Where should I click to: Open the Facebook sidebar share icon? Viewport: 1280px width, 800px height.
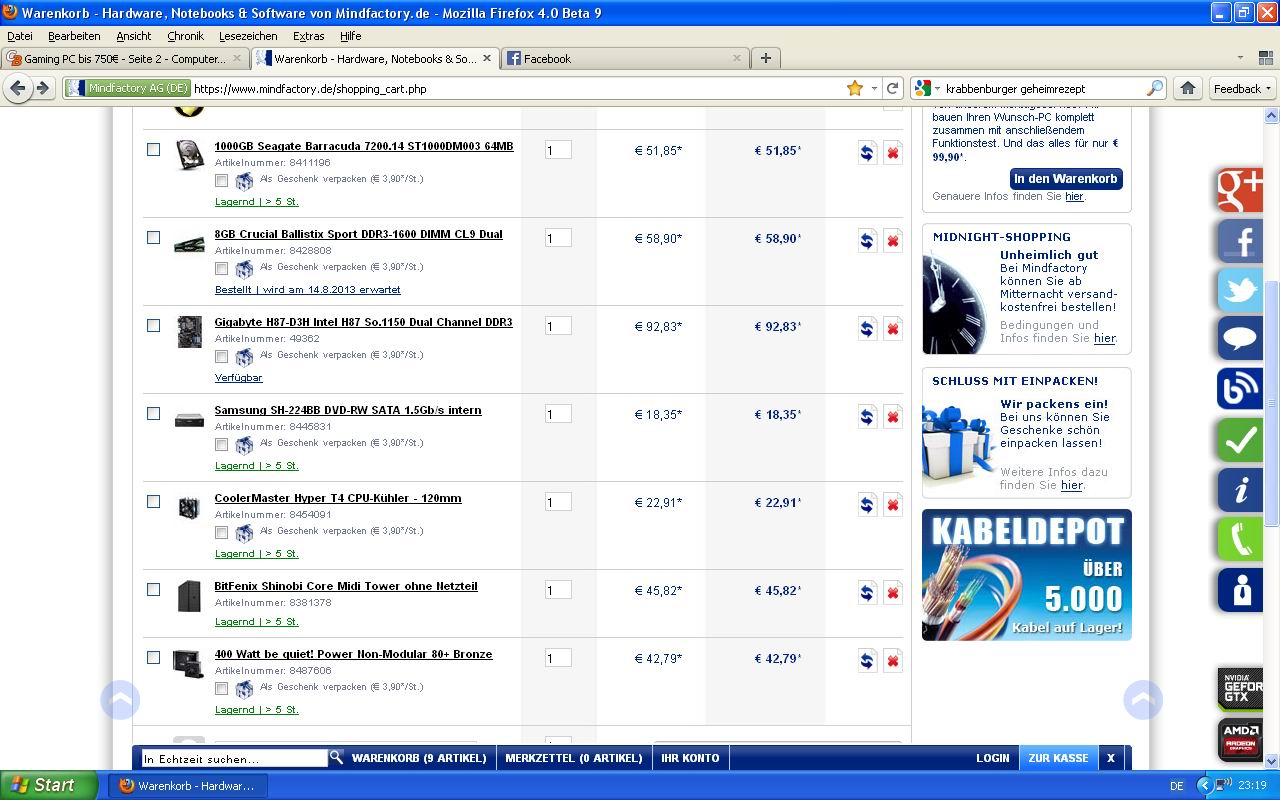(x=1240, y=241)
